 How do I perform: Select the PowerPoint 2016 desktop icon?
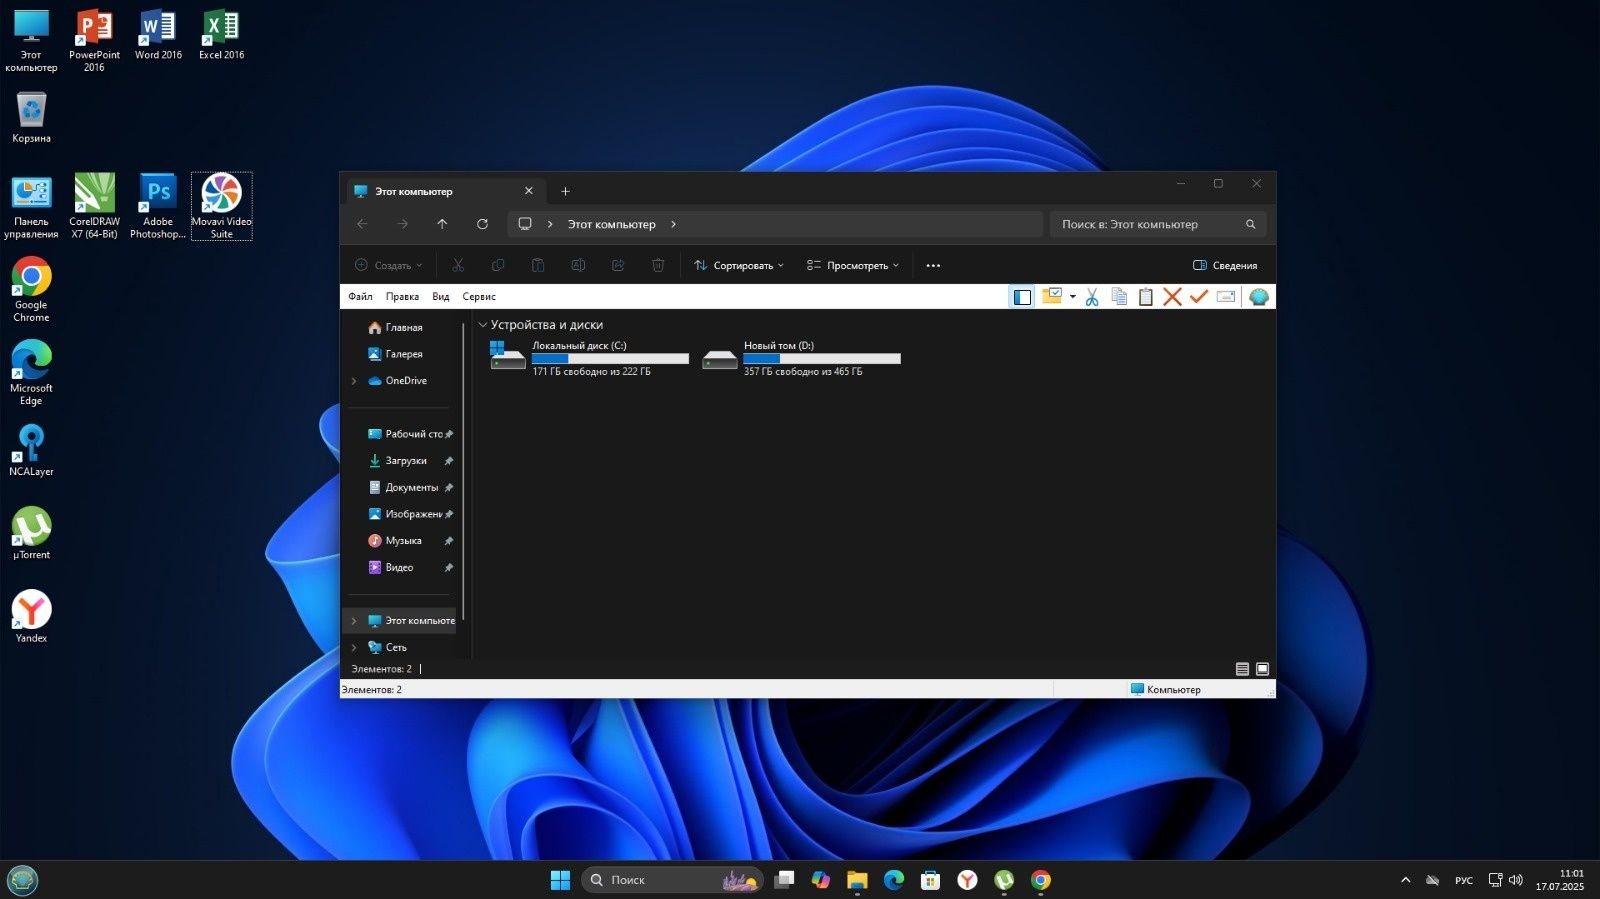[x=94, y=40]
